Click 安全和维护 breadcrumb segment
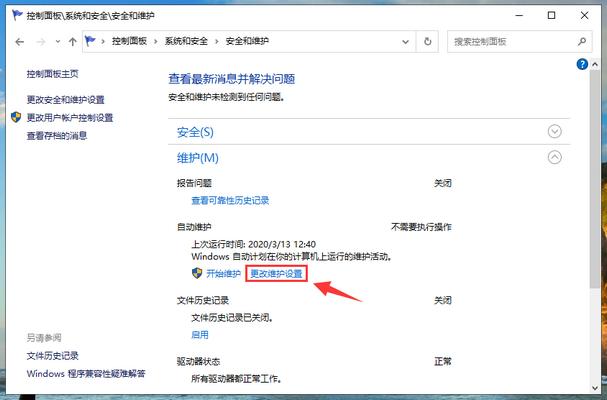This screenshot has width=607, height=400. tap(247, 41)
